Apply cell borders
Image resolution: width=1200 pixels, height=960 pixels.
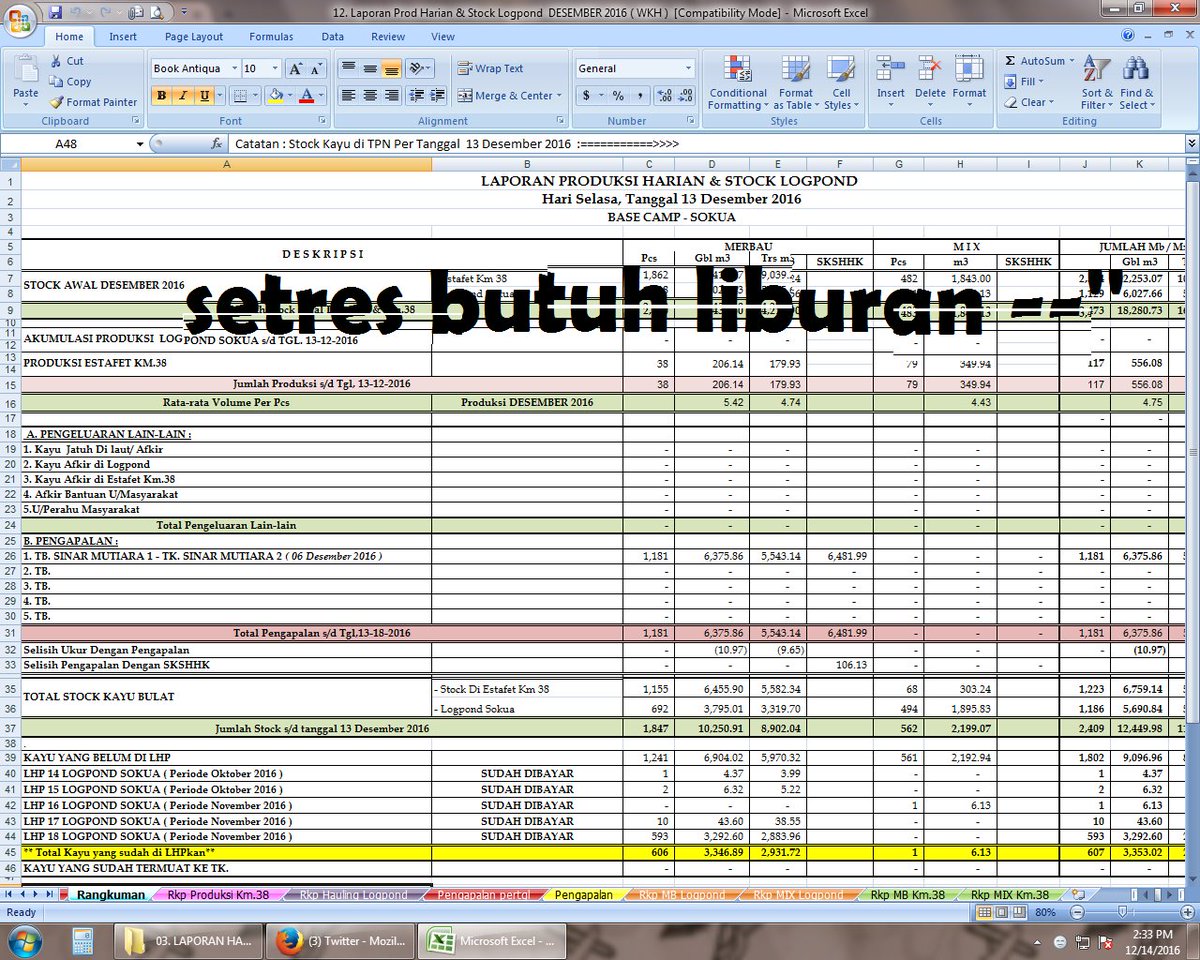pyautogui.click(x=238, y=96)
